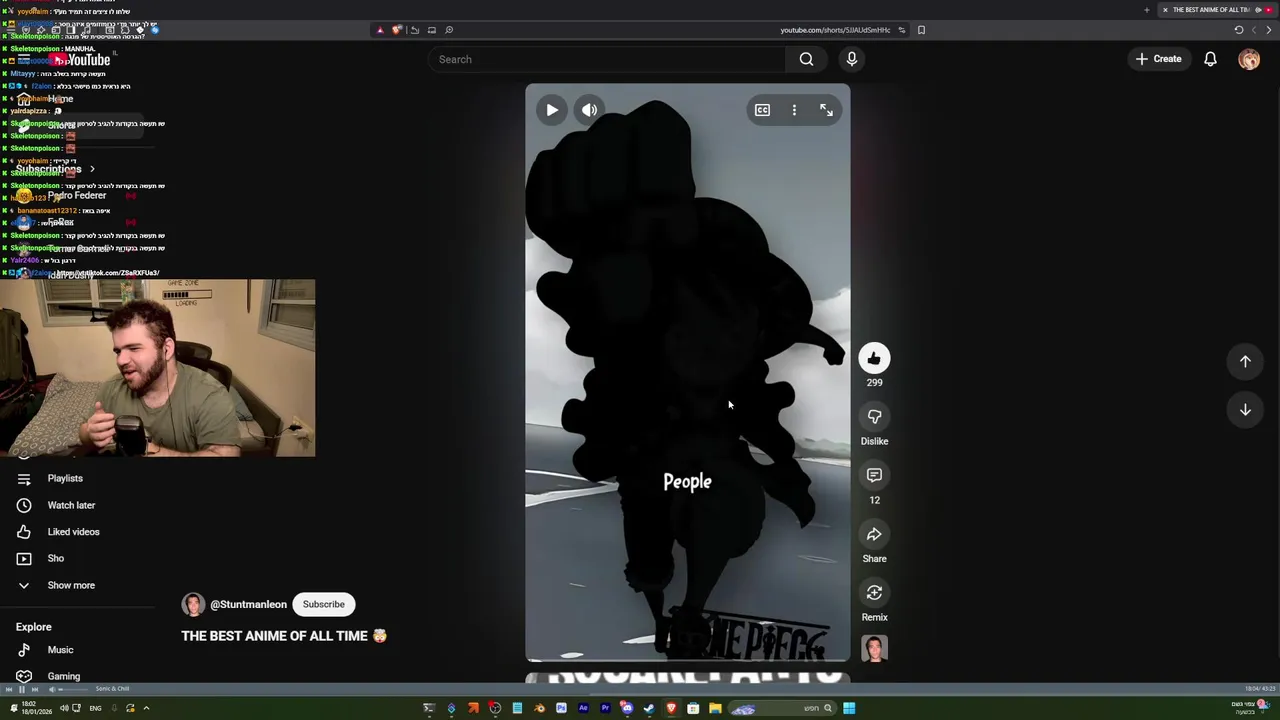The height and width of the screenshot is (720, 1280).
Task: Open Watch later in the sidebar
Action: [x=71, y=505]
